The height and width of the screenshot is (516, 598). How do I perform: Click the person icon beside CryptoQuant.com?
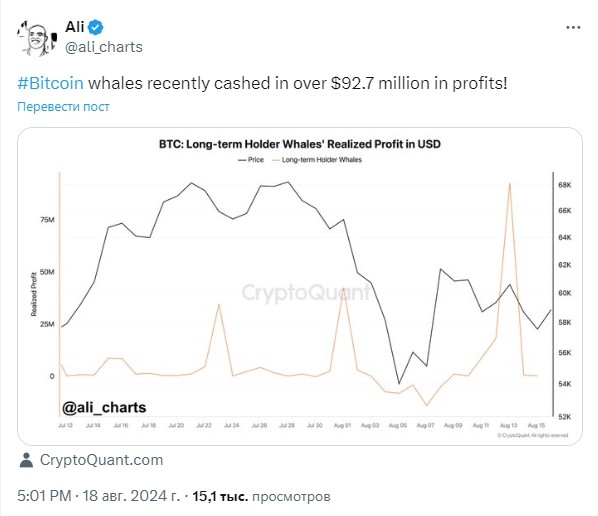point(26,460)
